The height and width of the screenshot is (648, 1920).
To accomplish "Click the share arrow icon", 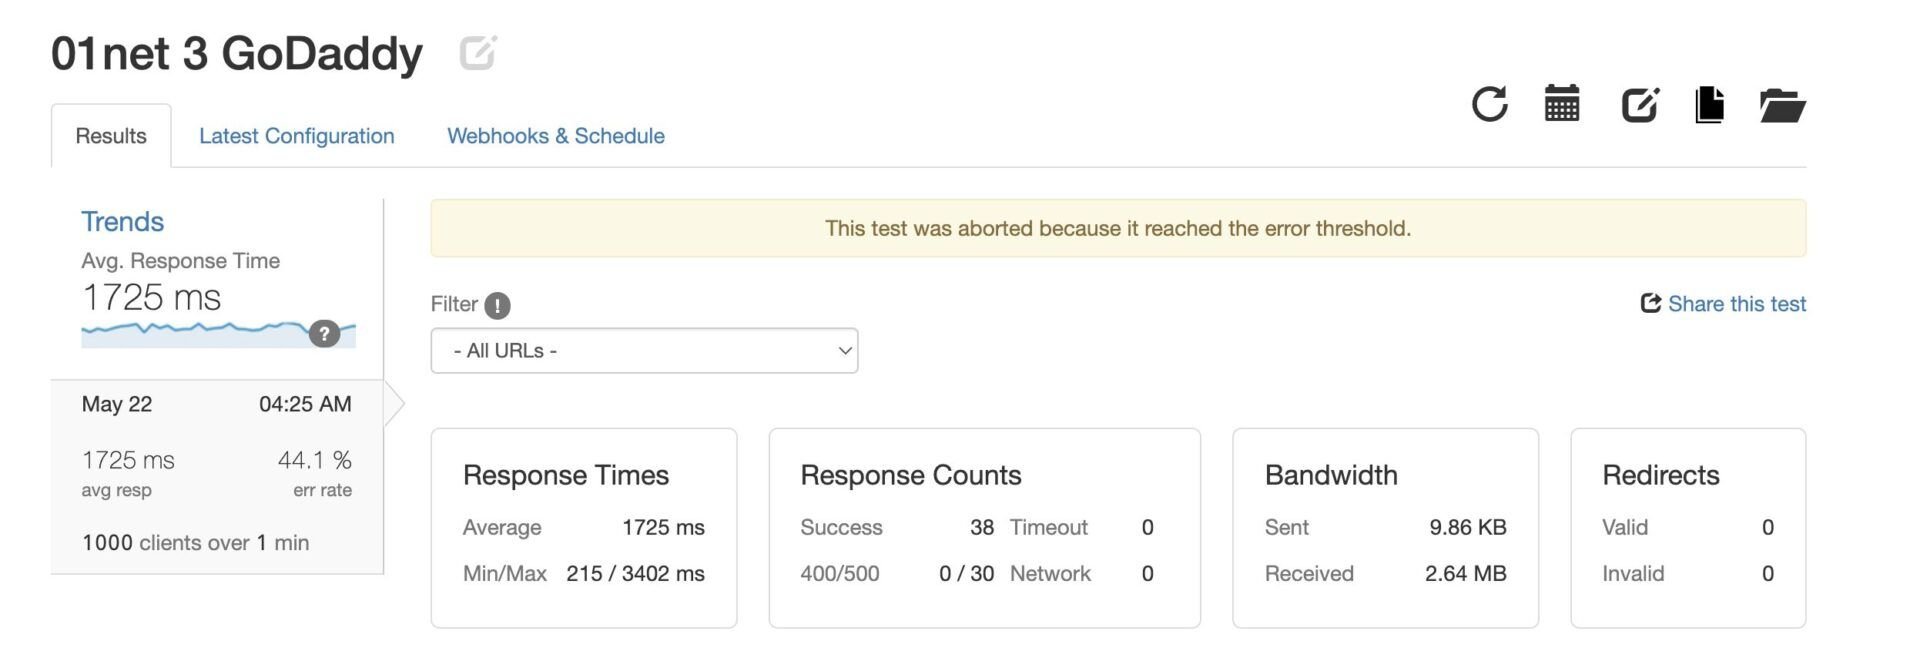I will (x=1651, y=303).
